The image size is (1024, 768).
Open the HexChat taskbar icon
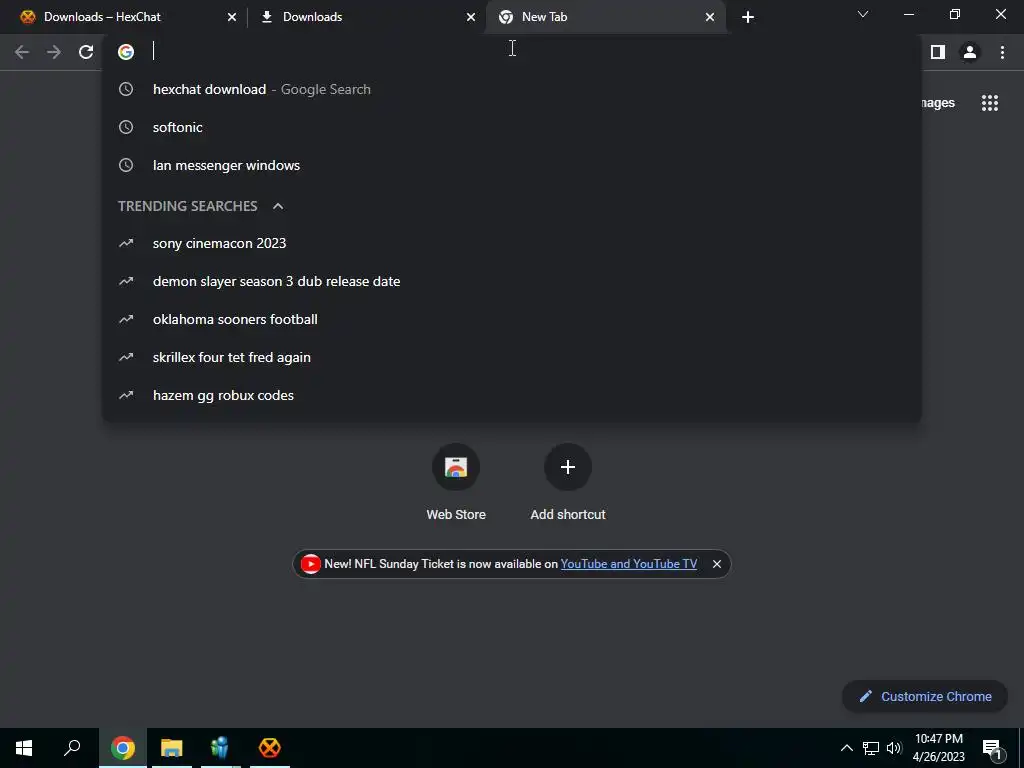click(269, 748)
